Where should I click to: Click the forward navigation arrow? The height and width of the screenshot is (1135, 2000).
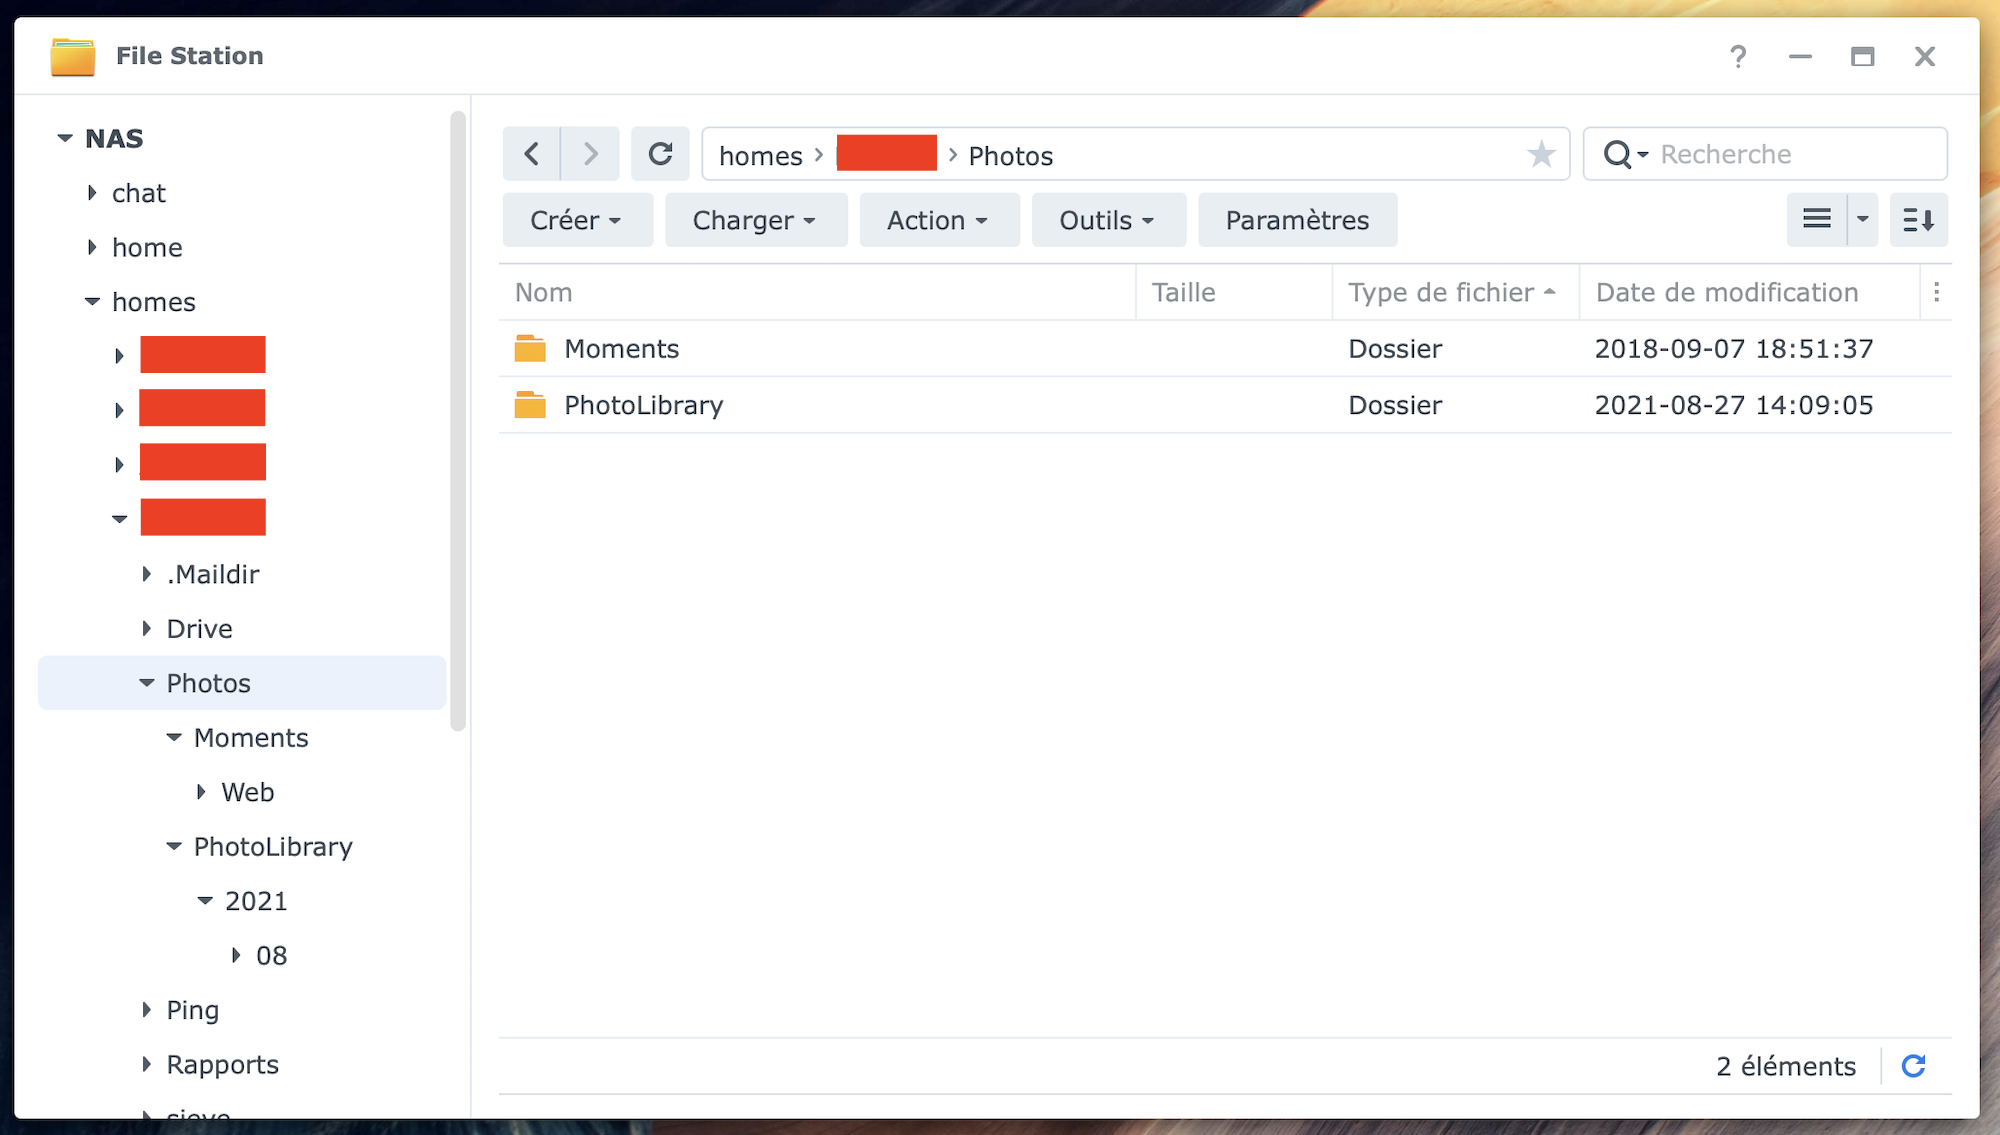[x=590, y=154]
